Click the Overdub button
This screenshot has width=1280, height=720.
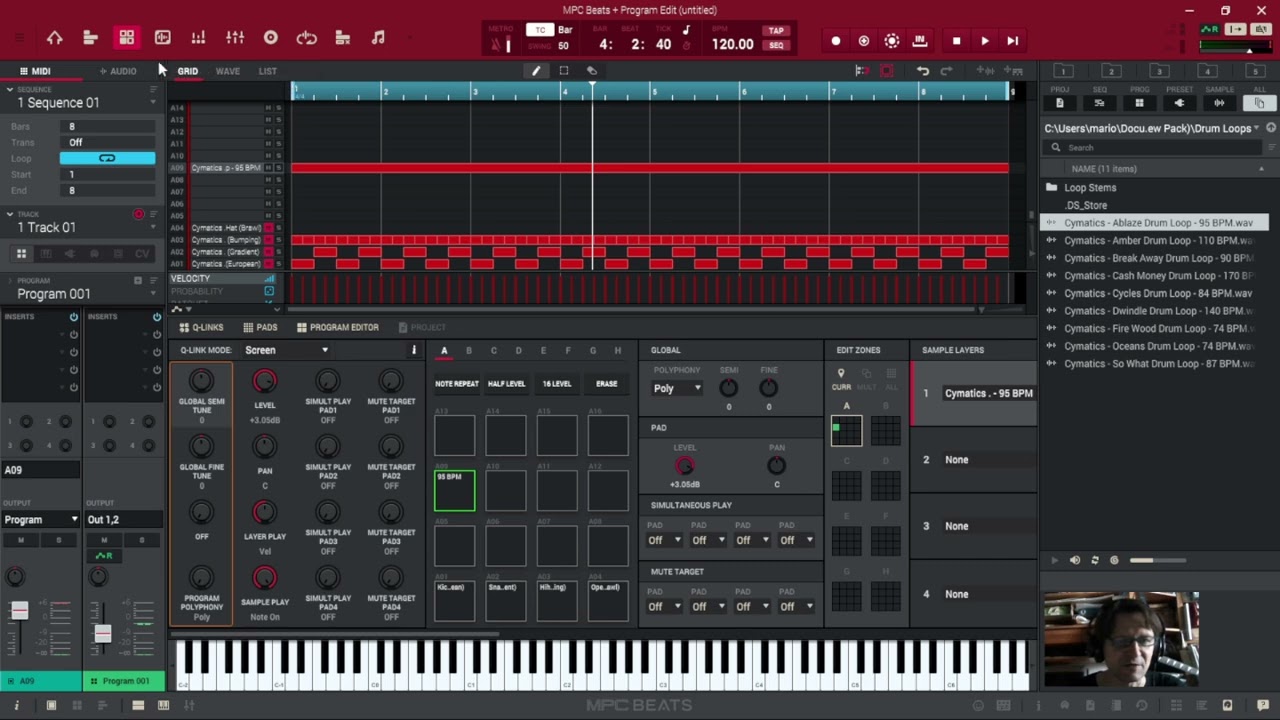click(x=864, y=41)
